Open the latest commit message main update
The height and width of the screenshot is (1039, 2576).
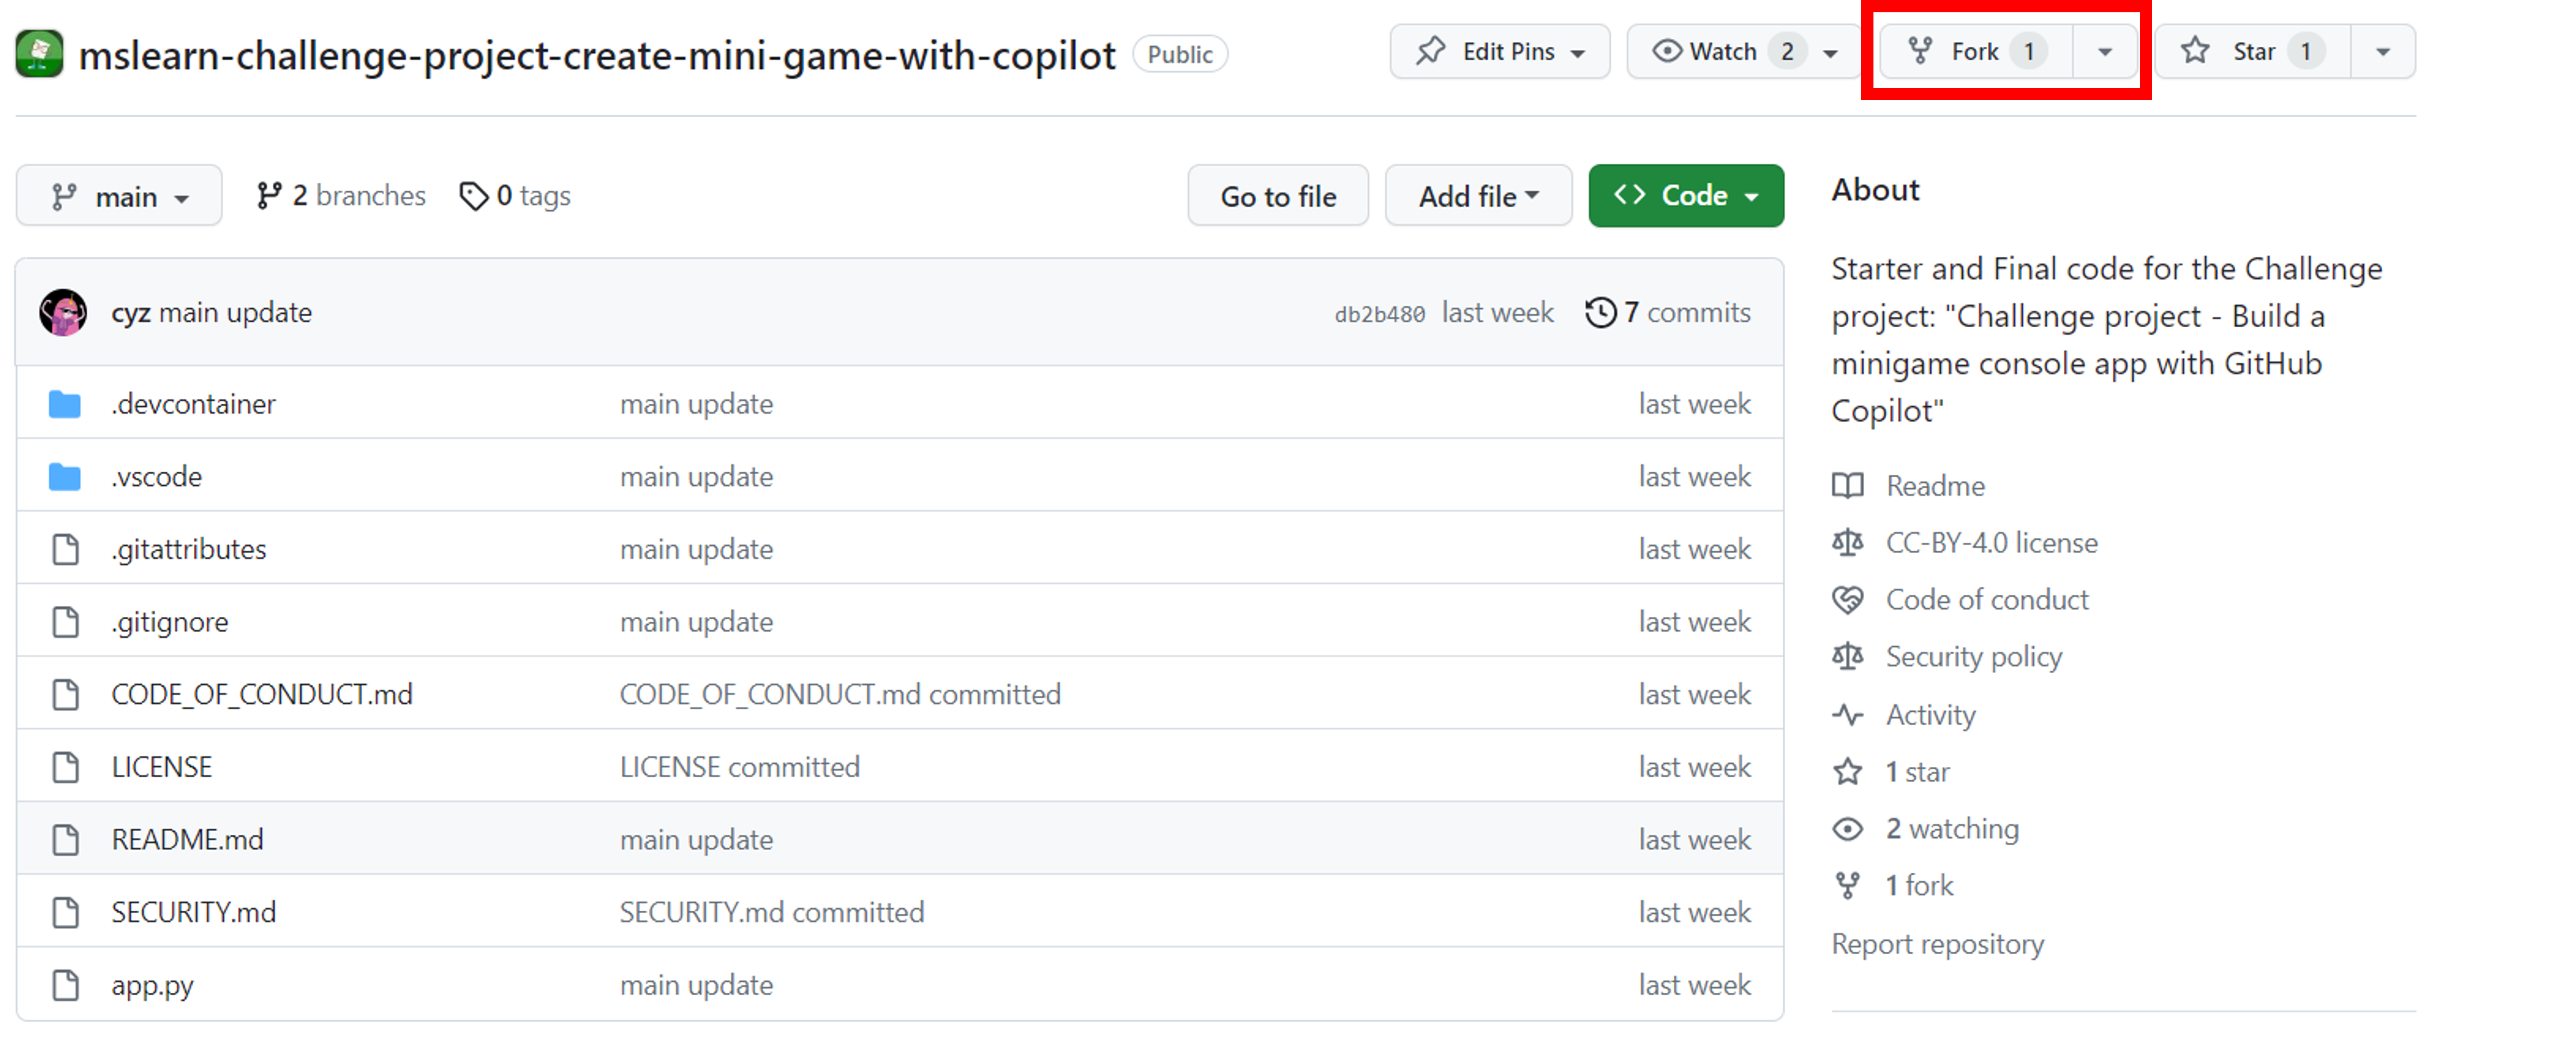(236, 313)
